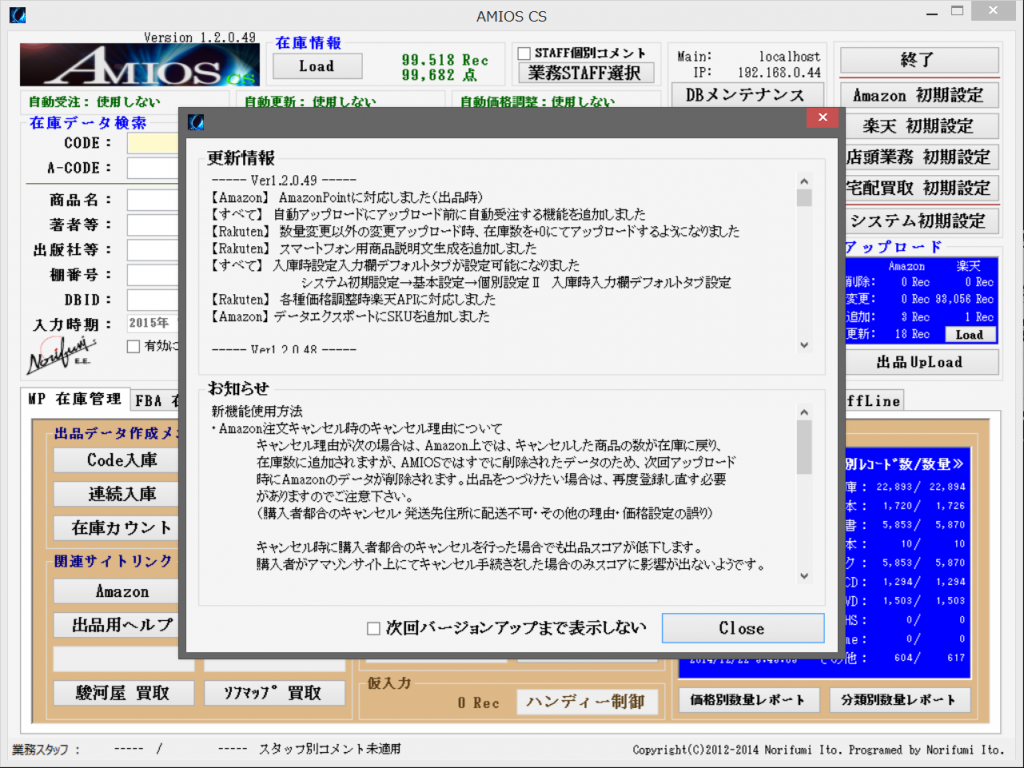Open DBメンテナンス

[x=745, y=95]
